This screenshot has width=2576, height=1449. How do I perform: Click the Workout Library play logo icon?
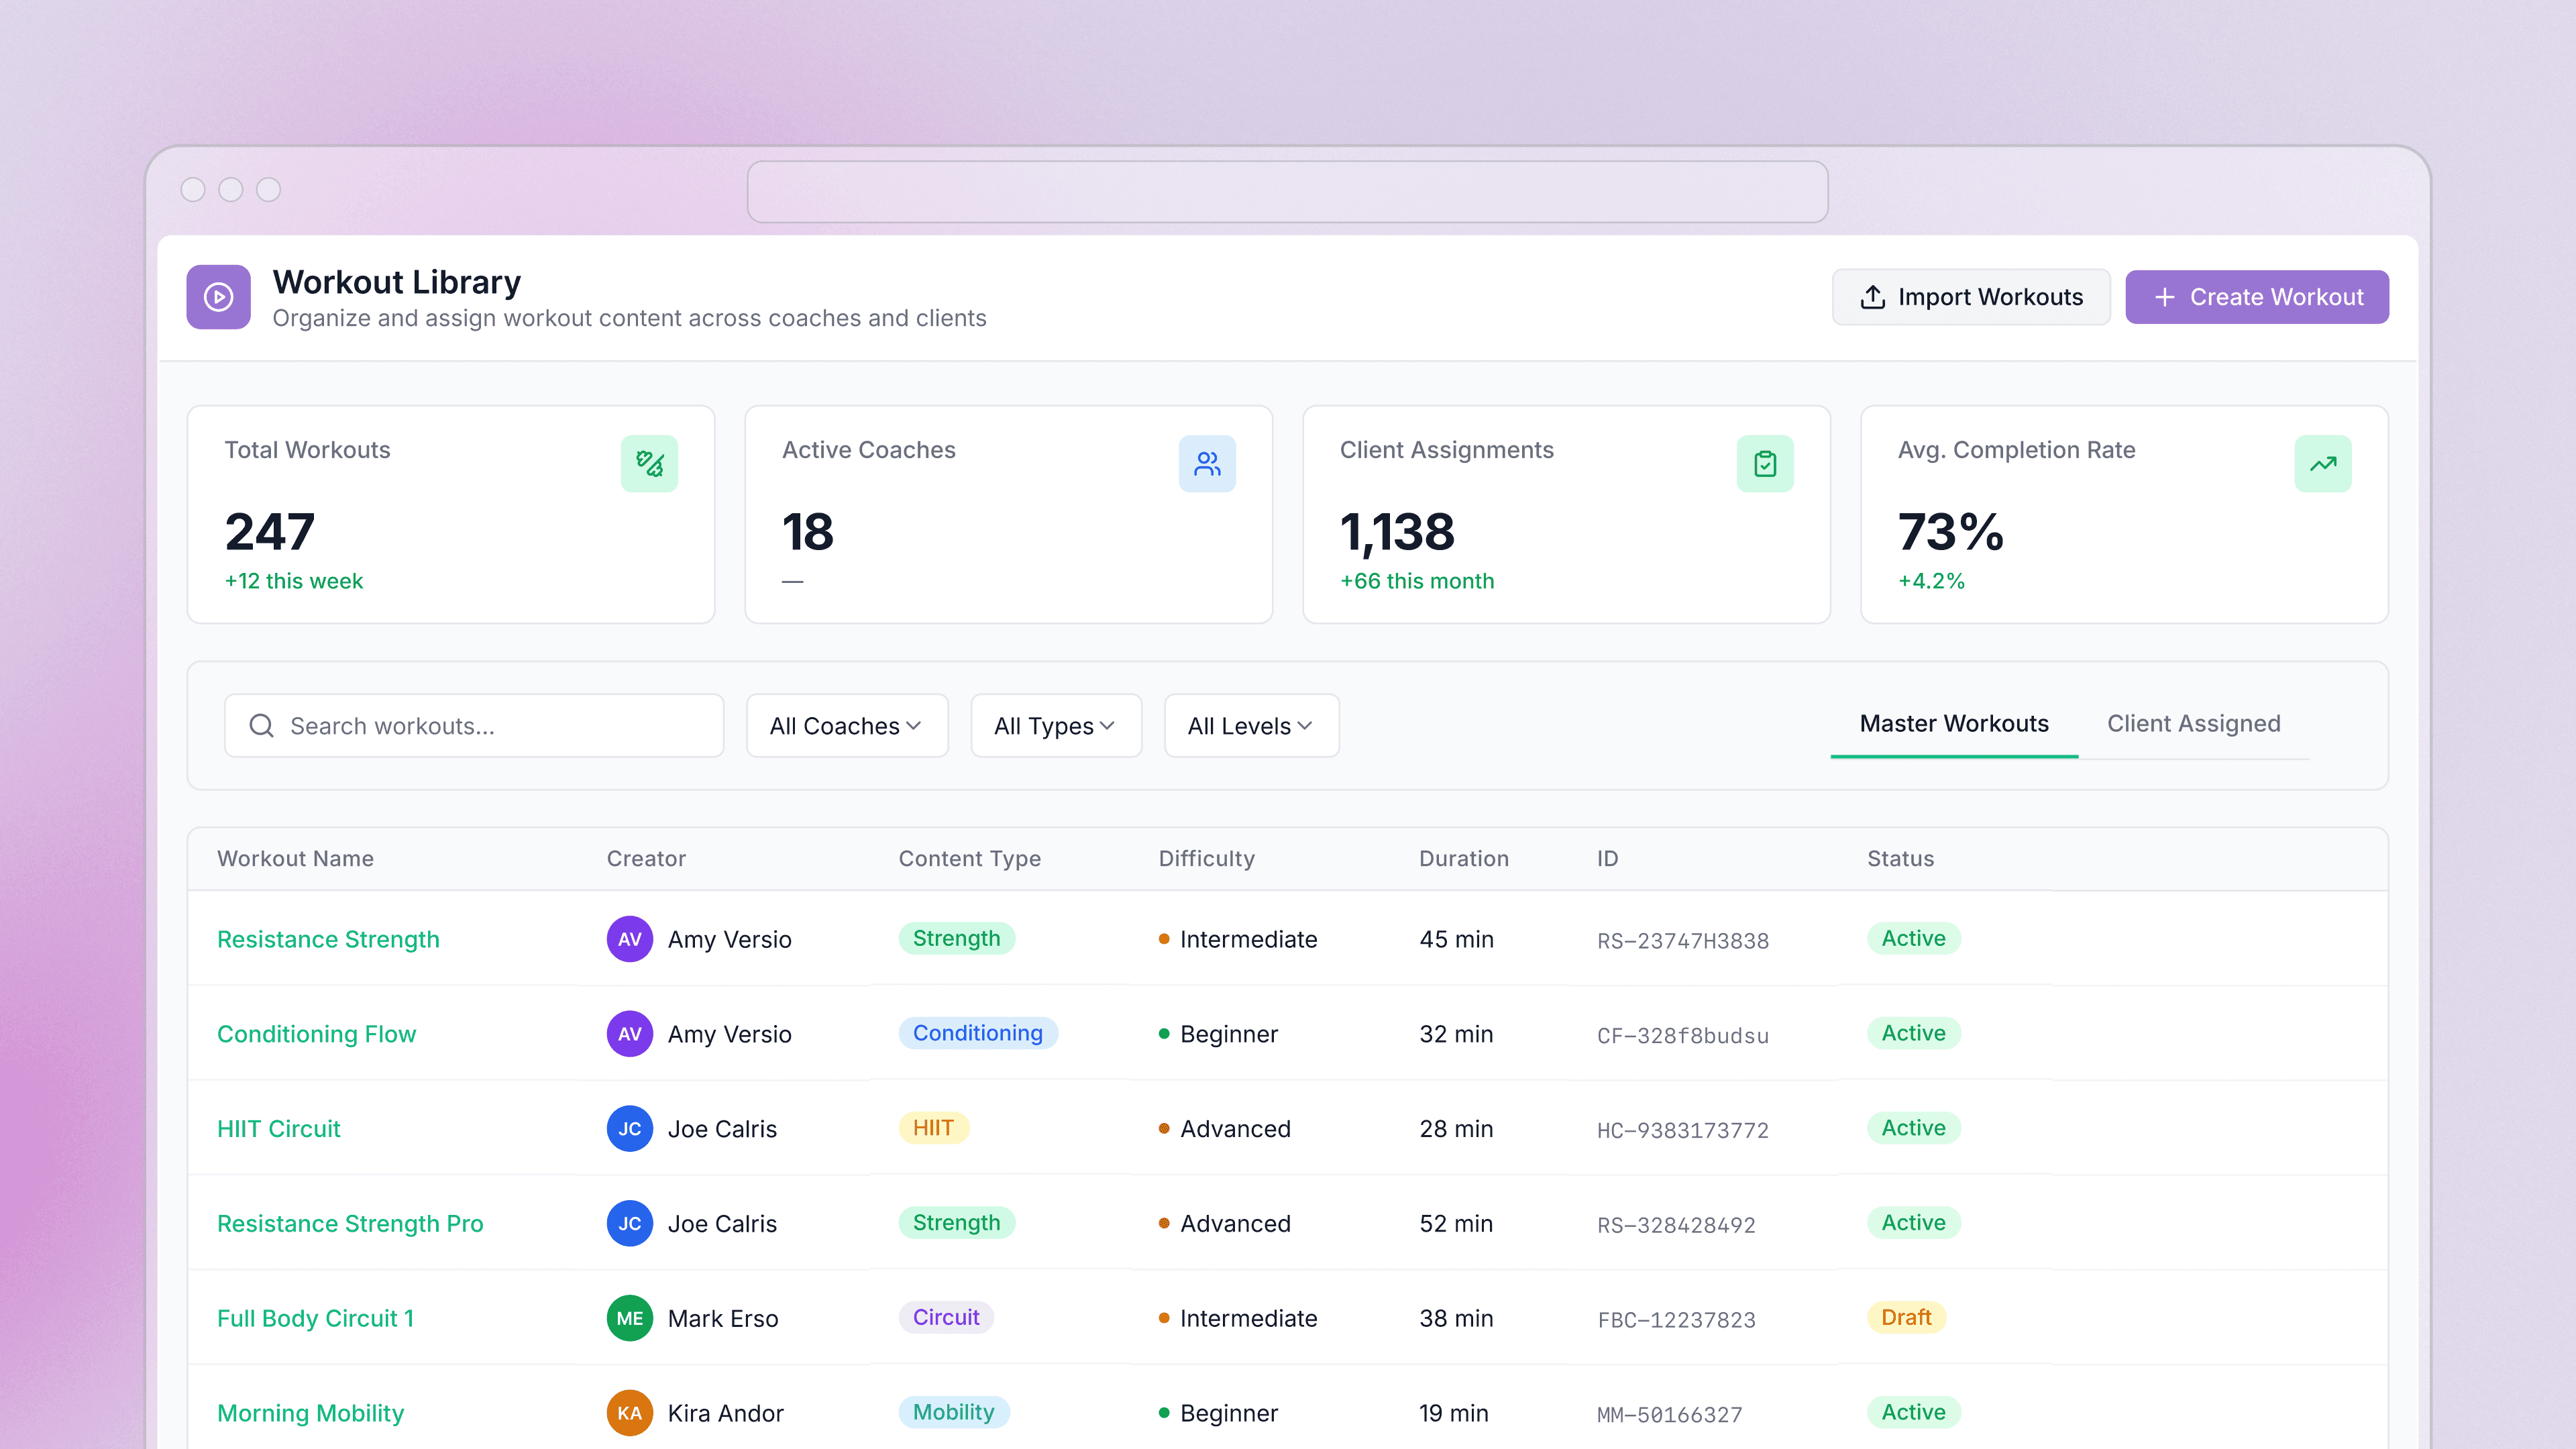coord(218,297)
